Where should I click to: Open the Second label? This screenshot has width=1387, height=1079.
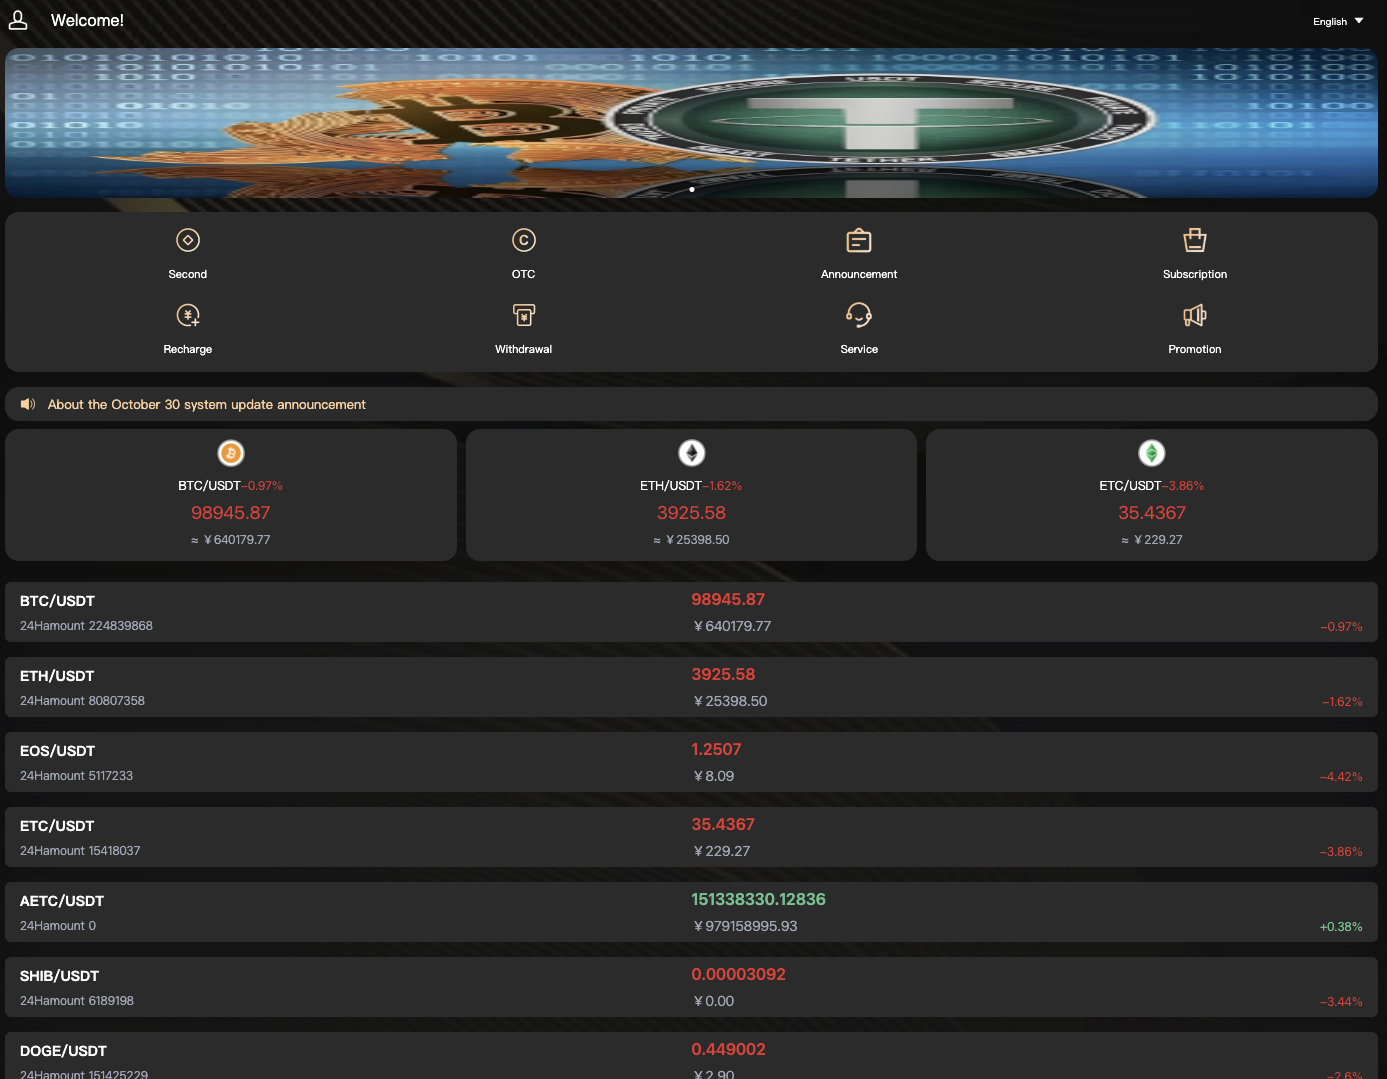pyautogui.click(x=188, y=274)
